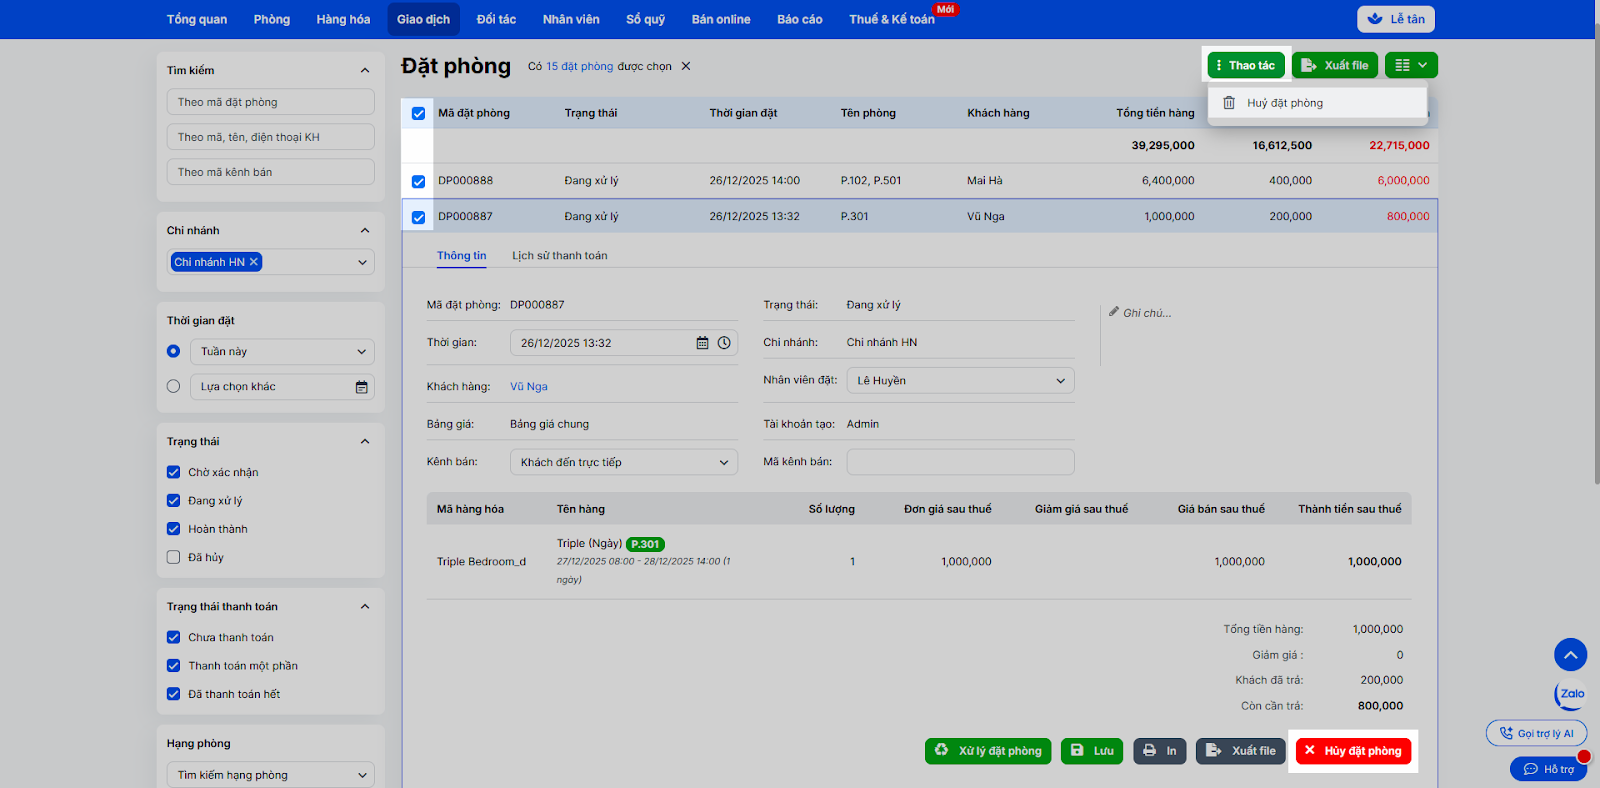
Task: Click the pencil icon beside Ghi chú
Action: (1113, 312)
